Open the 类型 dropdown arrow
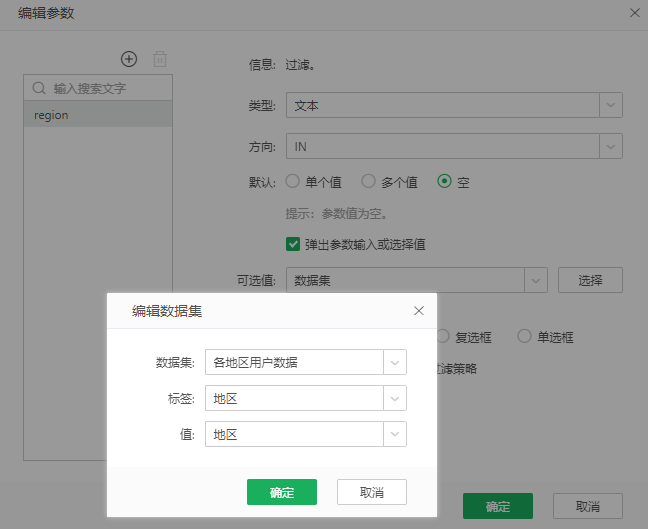The image size is (648, 529). pos(611,105)
